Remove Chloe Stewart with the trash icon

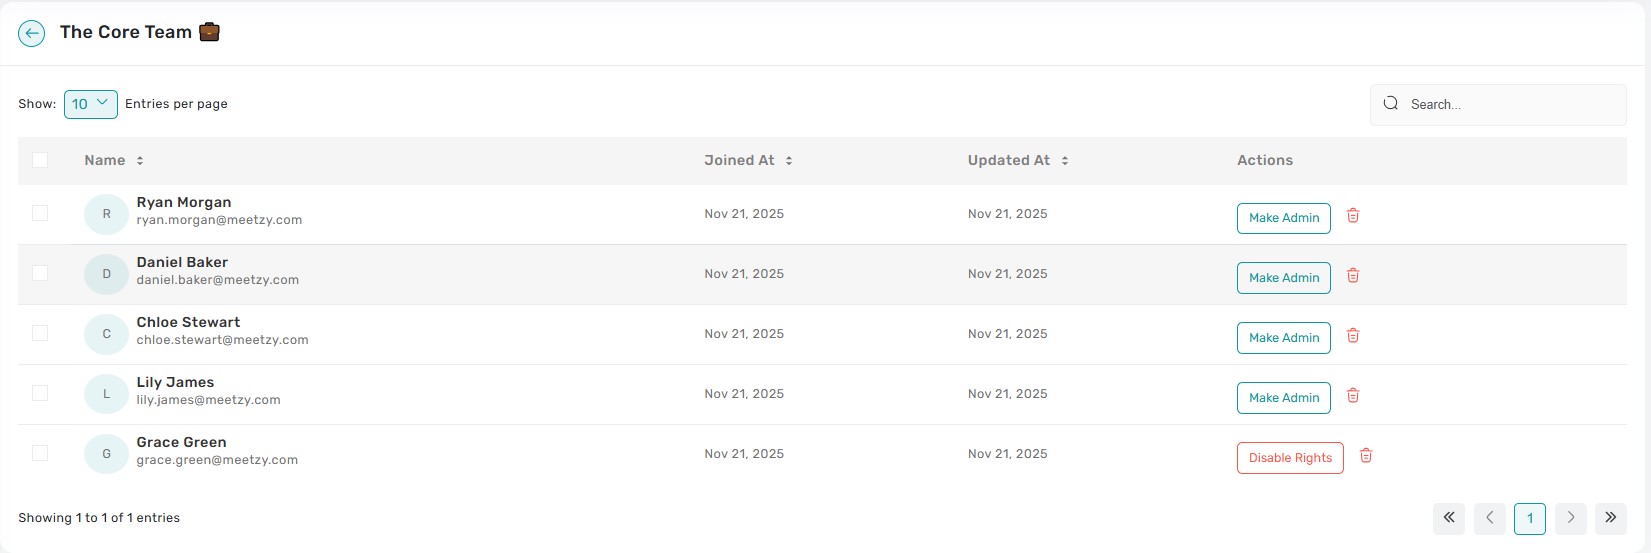1353,336
